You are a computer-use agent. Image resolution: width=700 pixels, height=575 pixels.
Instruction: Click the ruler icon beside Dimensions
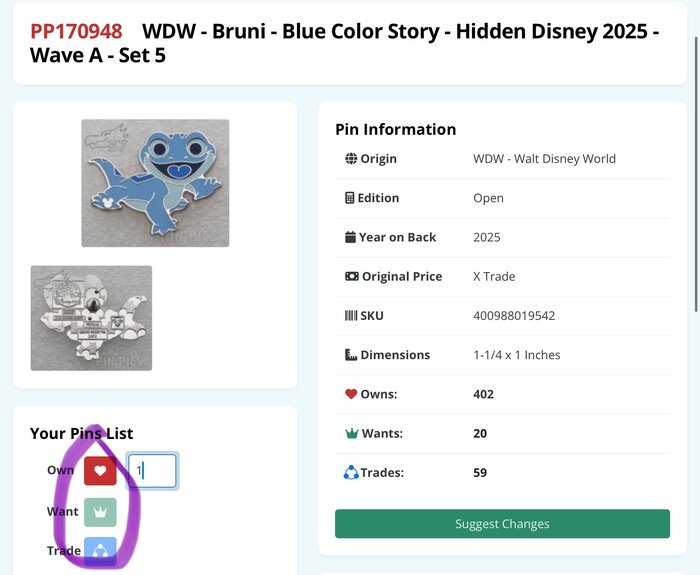coord(350,355)
